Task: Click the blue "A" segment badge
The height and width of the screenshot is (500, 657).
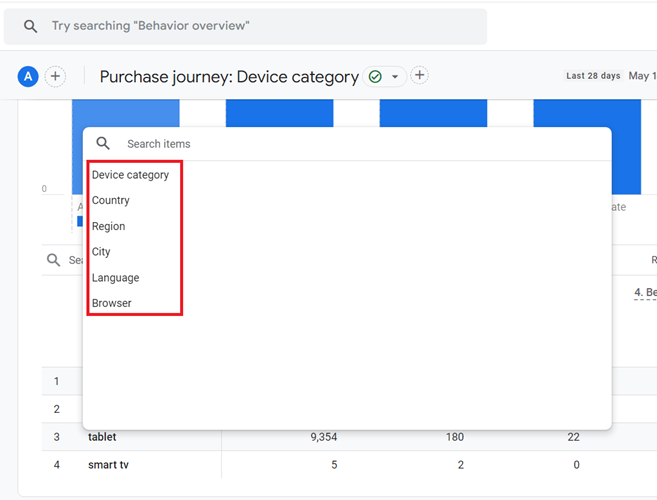Action: (28, 76)
